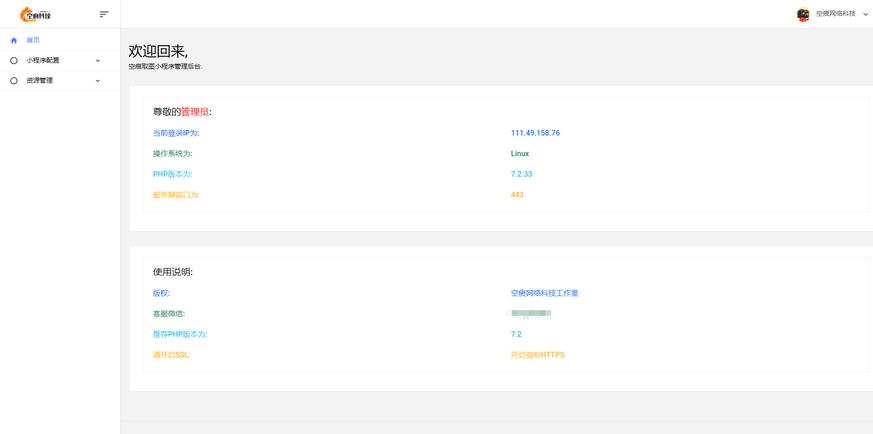
Task: Click the 空痕科技 logo in sidebar header
Action: point(36,14)
